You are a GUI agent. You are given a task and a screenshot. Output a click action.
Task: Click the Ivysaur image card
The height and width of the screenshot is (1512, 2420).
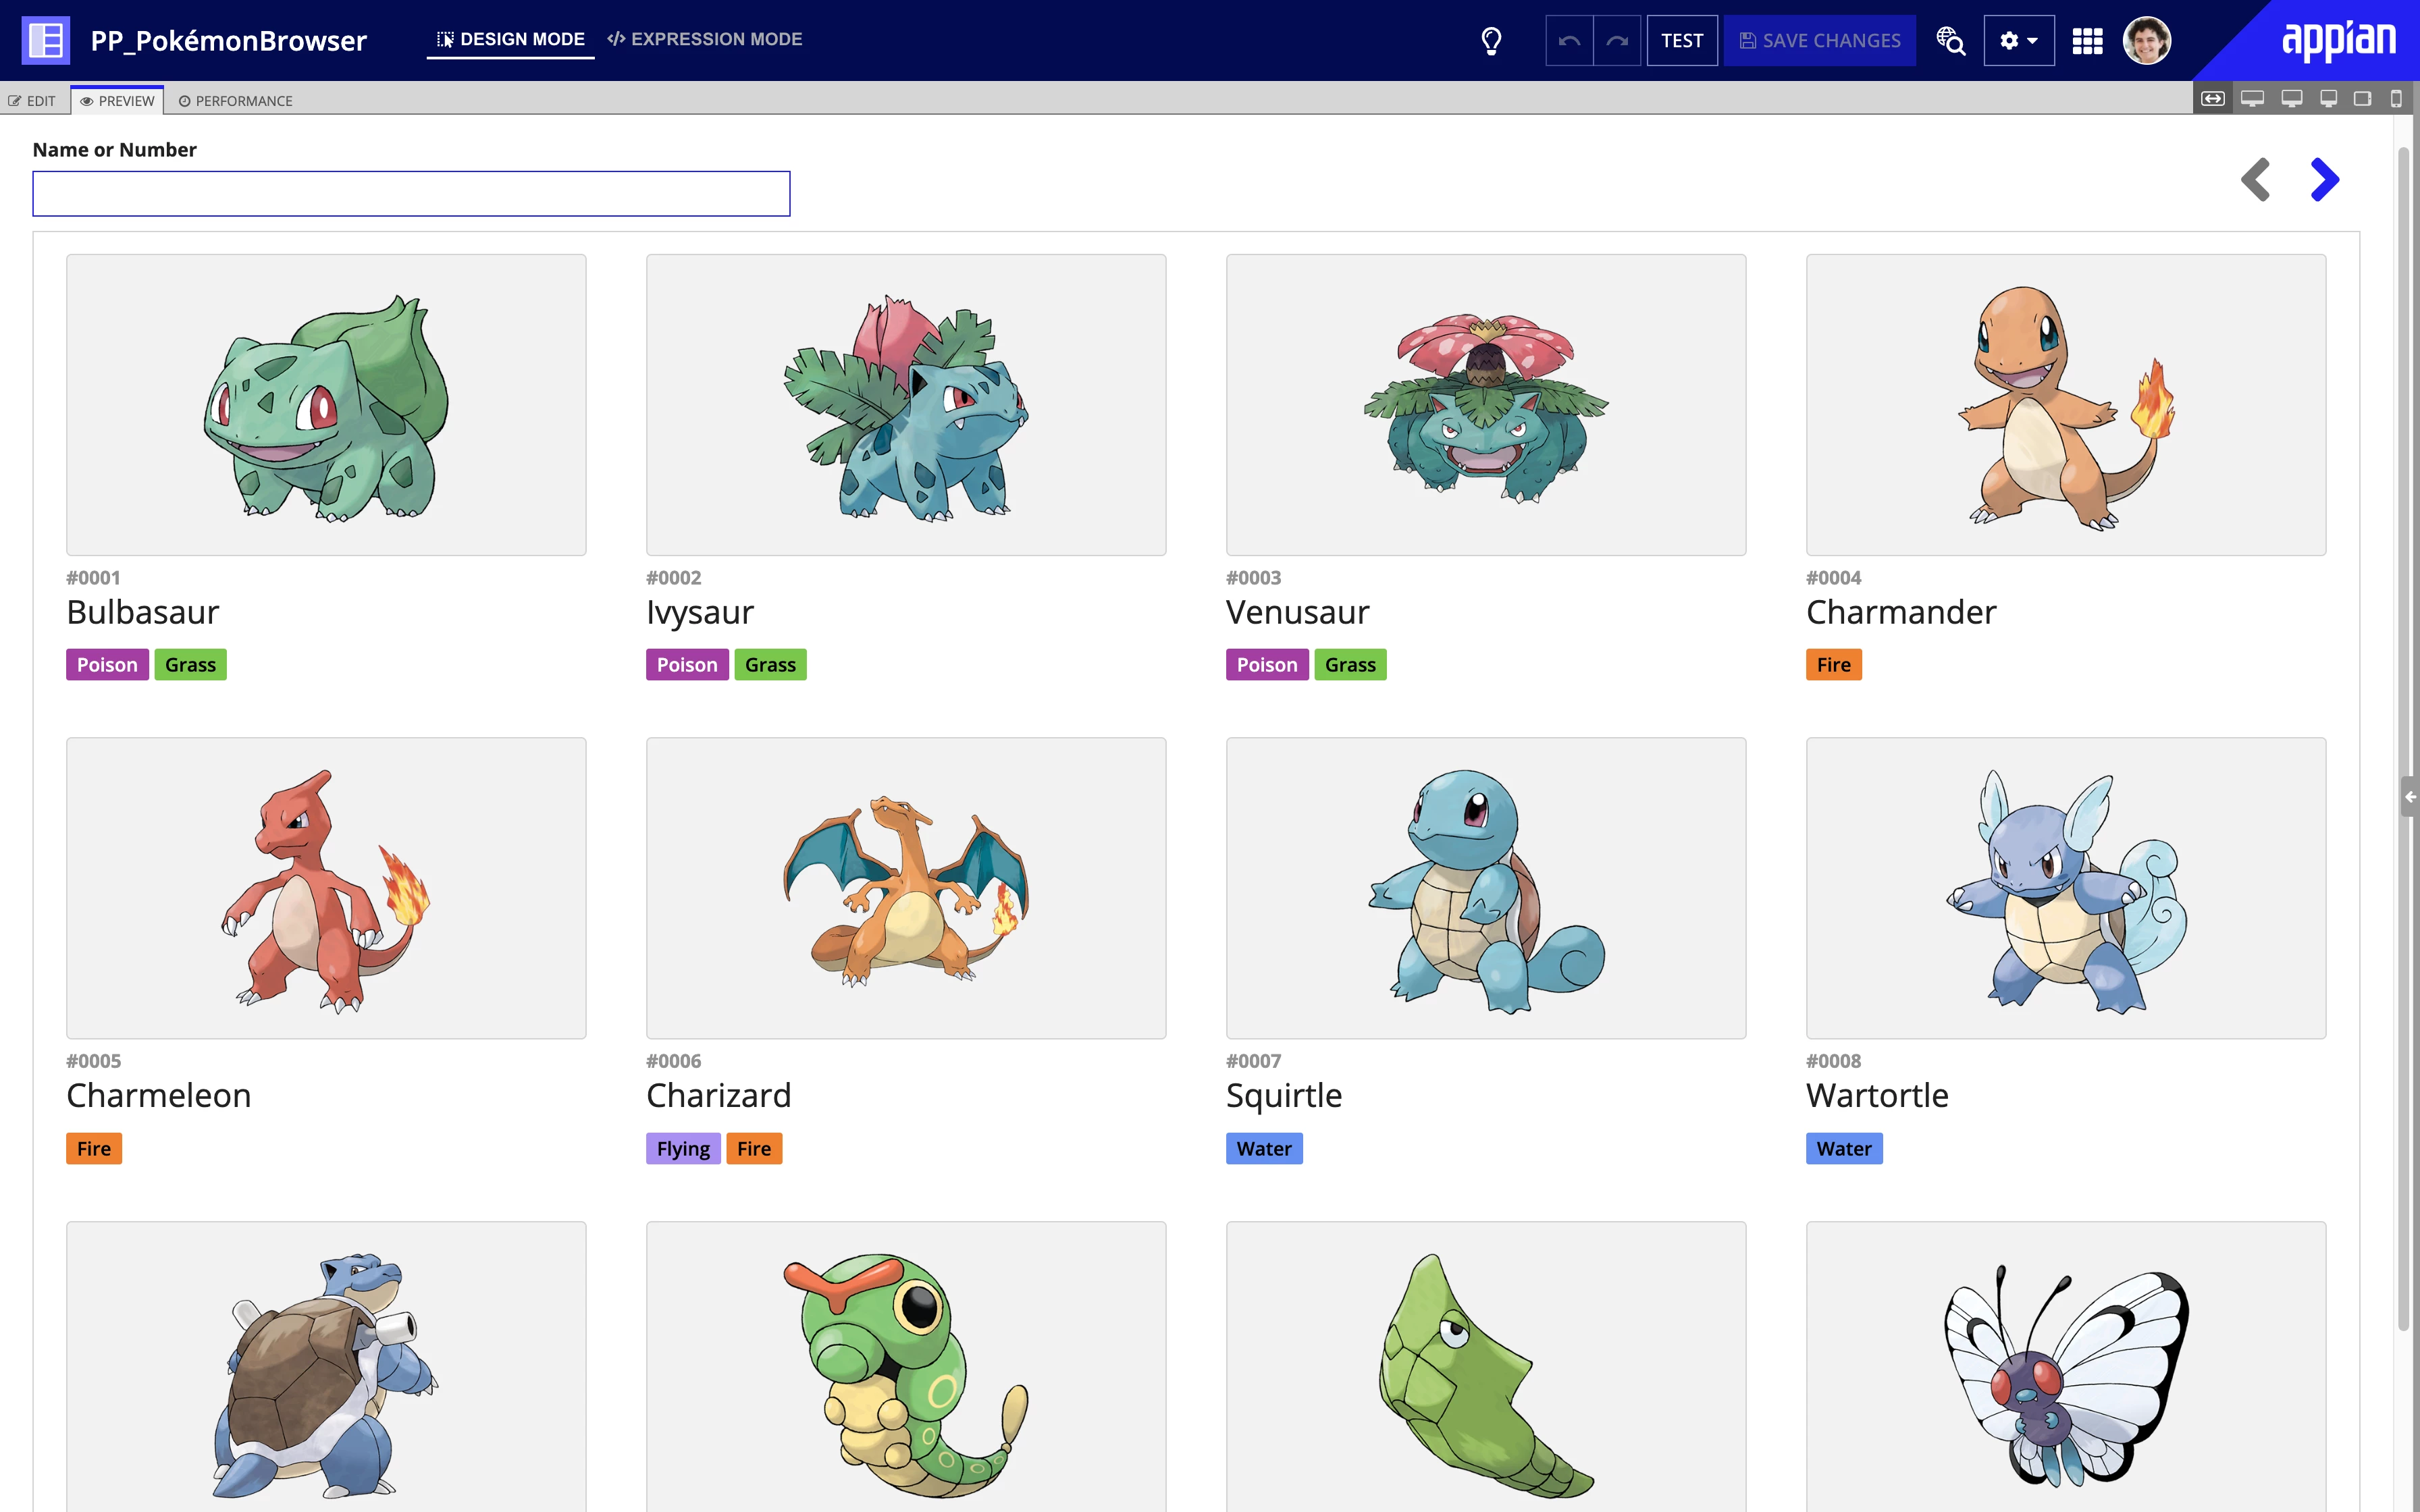click(x=906, y=405)
